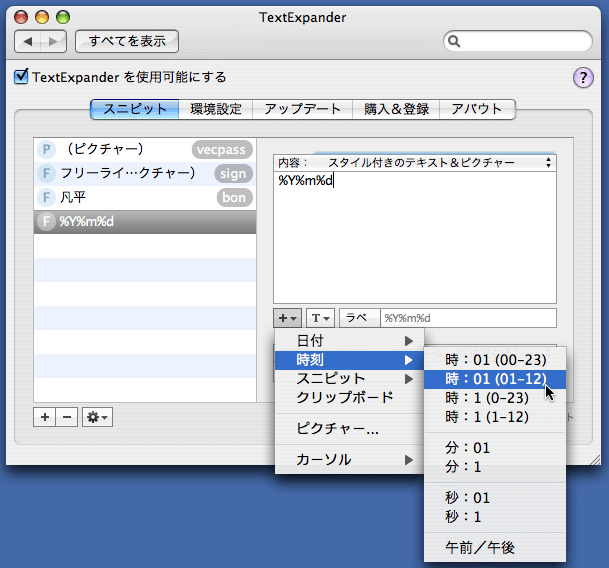Screen dimensions: 609x568
Task: Expand the 時刻 submenu
Action: 350,360
